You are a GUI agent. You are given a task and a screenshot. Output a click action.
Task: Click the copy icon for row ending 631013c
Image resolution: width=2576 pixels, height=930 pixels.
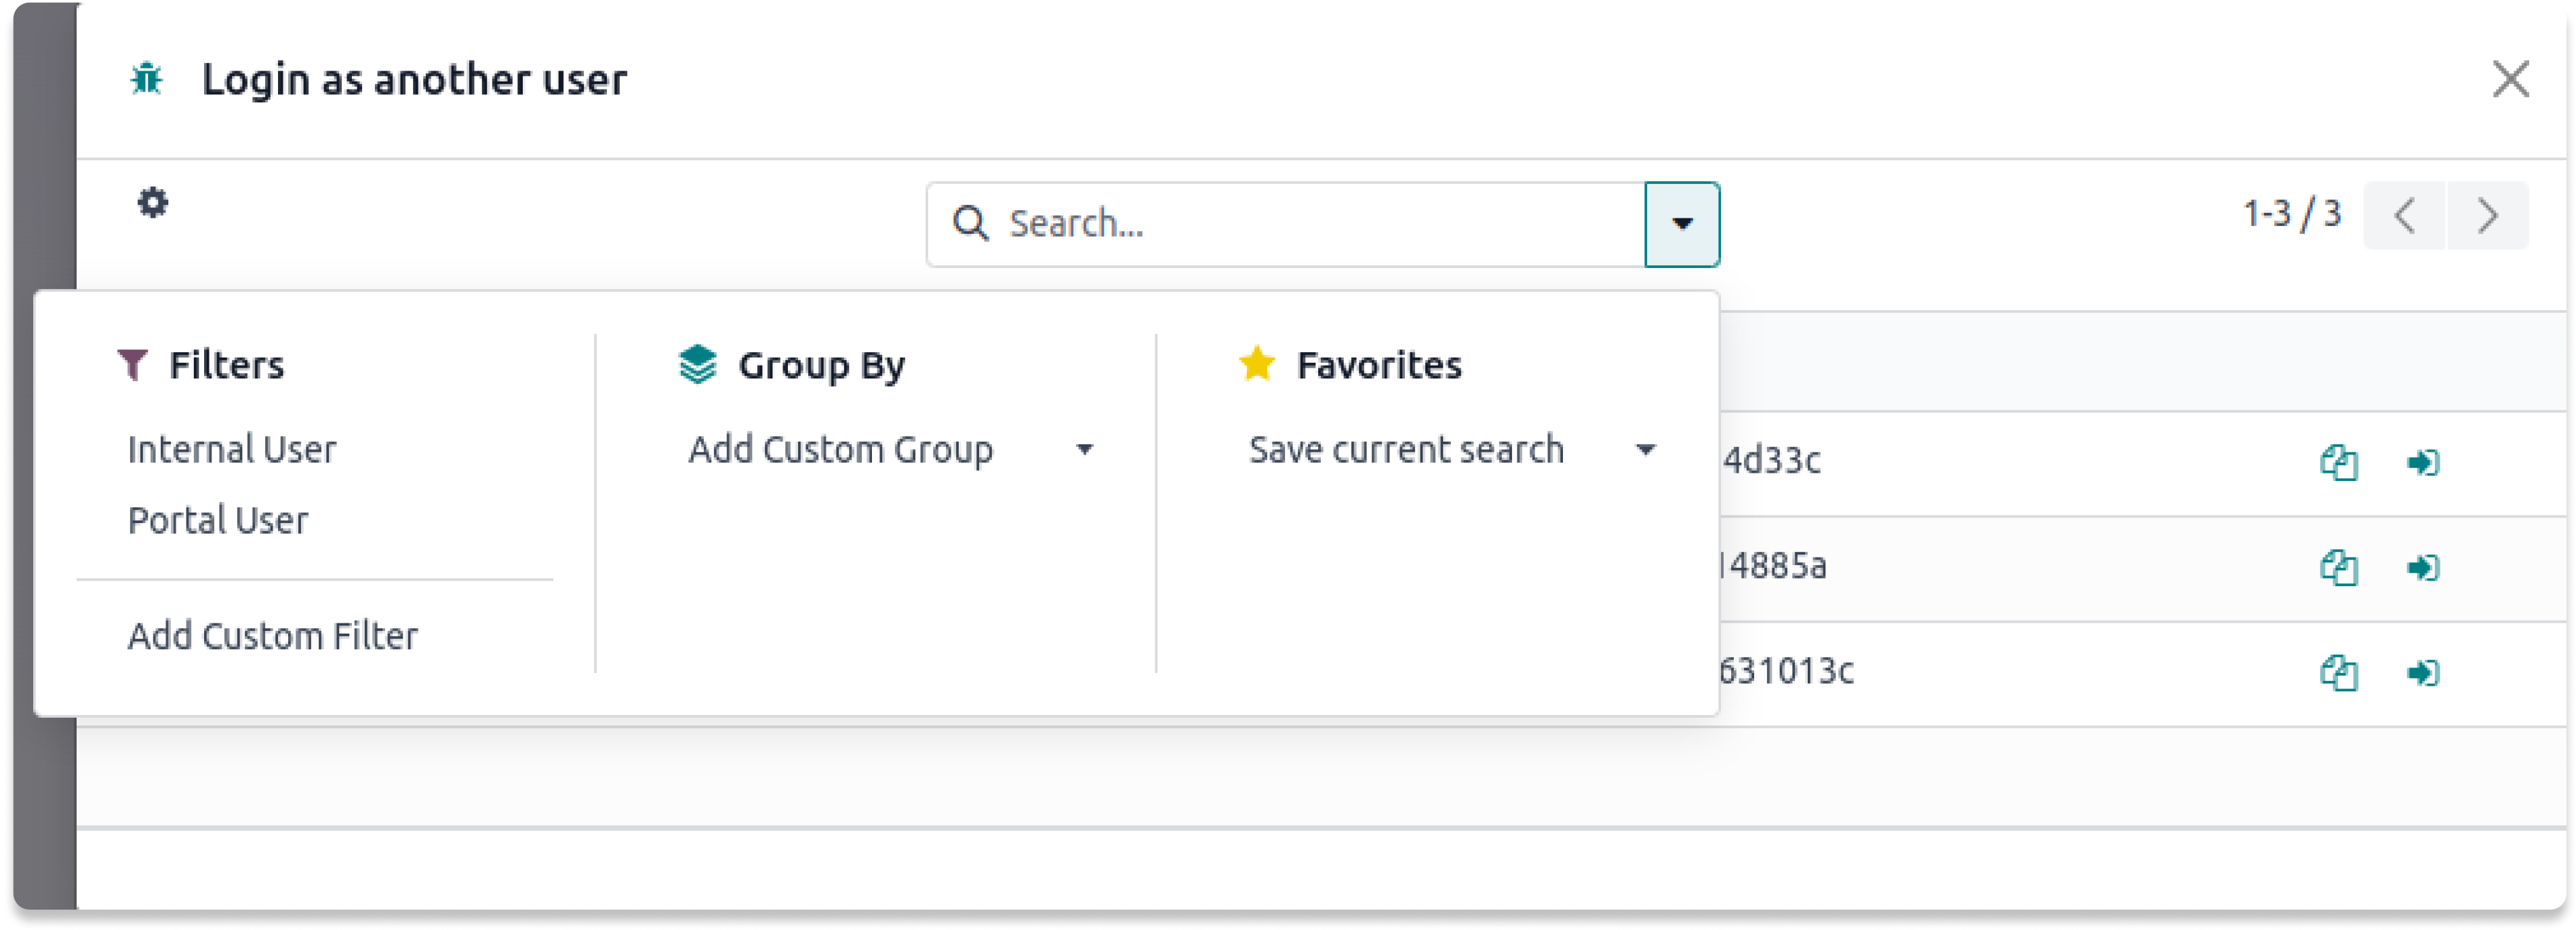pyautogui.click(x=2338, y=673)
